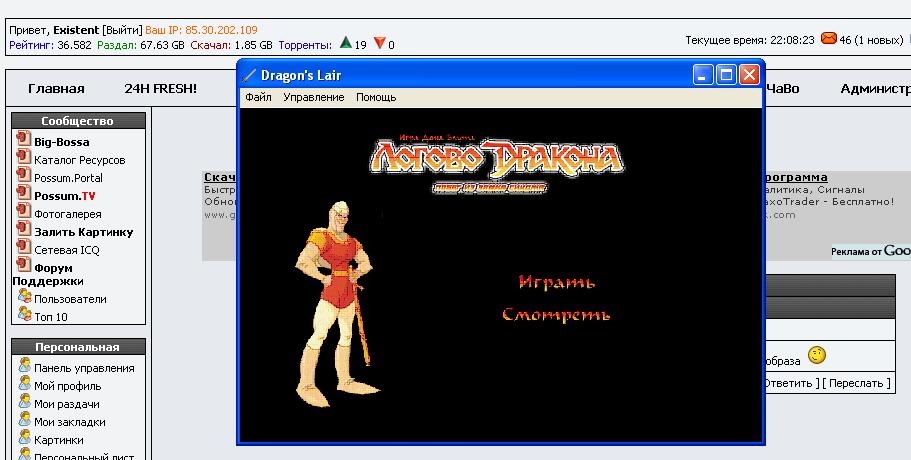Open Каталог Ресурсов in the sidebar
The height and width of the screenshot is (460, 911).
coord(80,160)
